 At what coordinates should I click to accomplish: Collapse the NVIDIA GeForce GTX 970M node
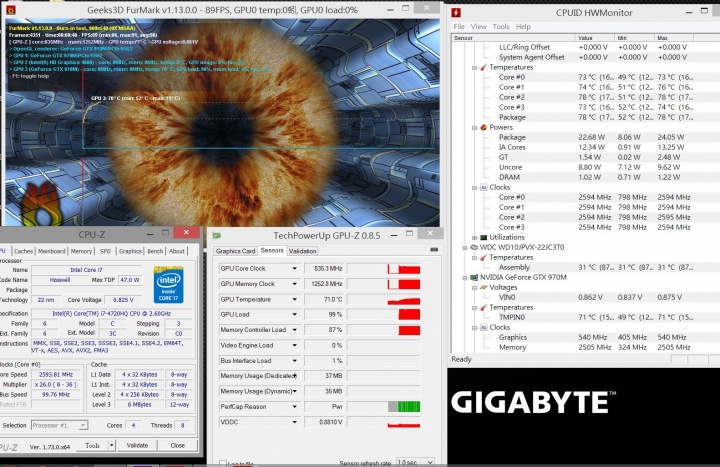coord(465,278)
